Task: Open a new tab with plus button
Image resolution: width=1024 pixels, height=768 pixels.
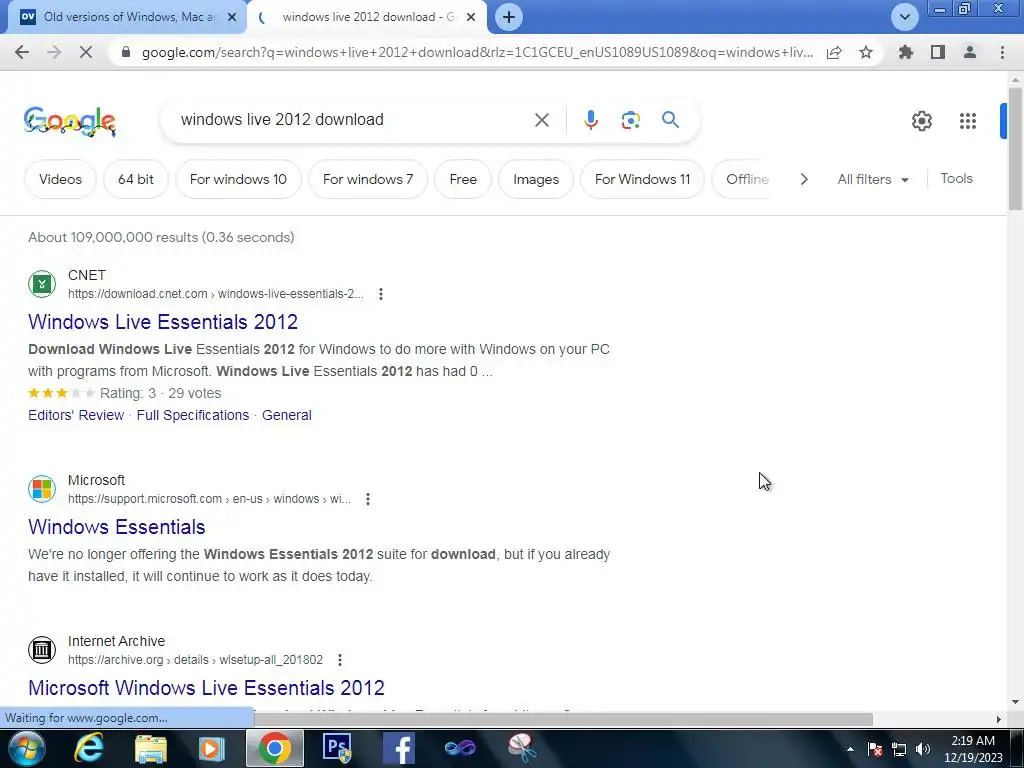Action: click(x=509, y=17)
